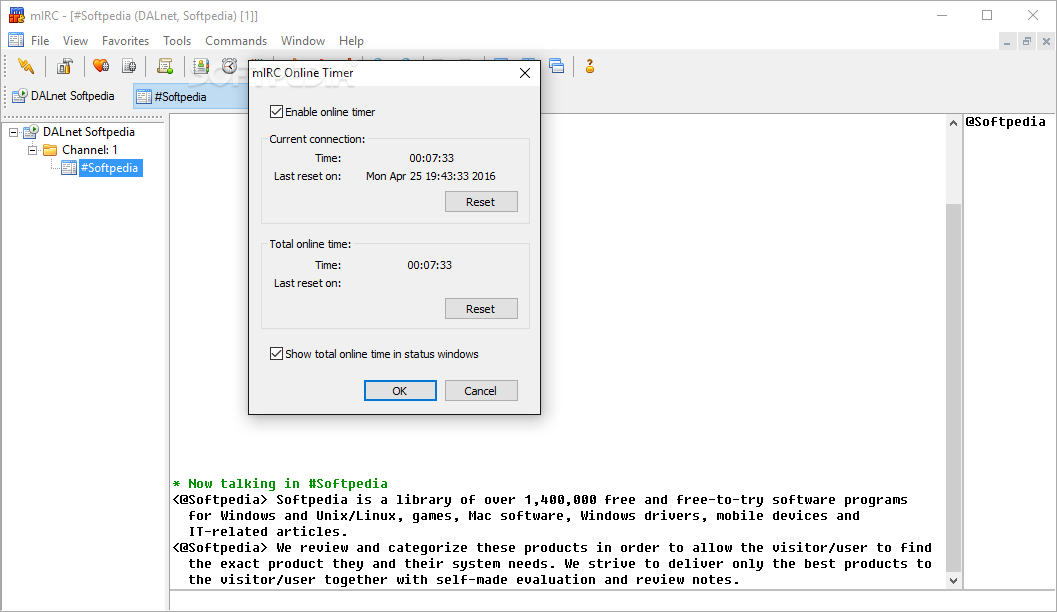Reset the Total online time
The height and width of the screenshot is (612, 1057).
click(x=481, y=309)
